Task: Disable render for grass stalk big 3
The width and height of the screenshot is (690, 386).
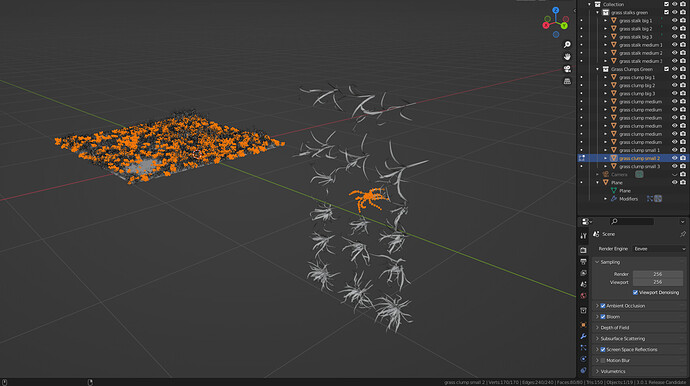Action: (683, 37)
